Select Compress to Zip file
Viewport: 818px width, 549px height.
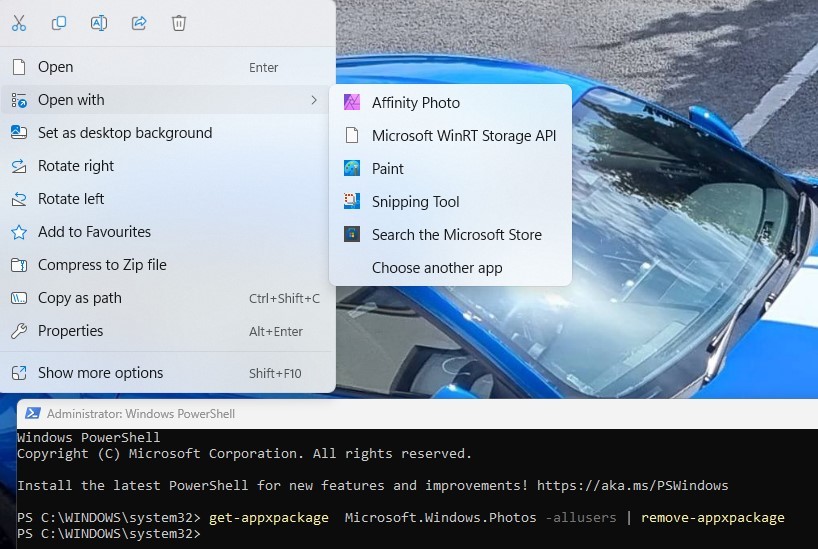coord(167,265)
